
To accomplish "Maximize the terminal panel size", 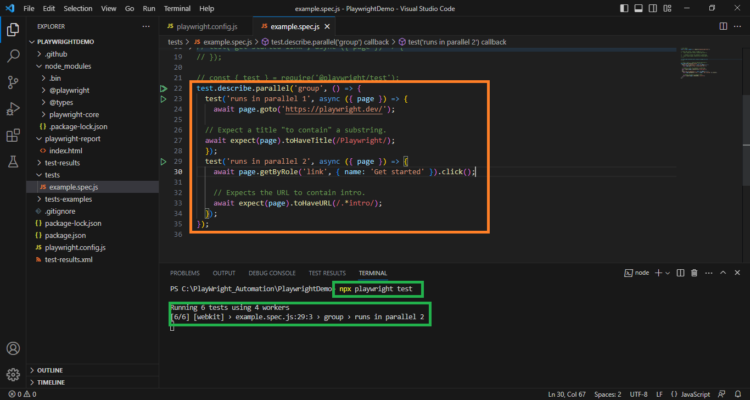I will tap(722, 272).
